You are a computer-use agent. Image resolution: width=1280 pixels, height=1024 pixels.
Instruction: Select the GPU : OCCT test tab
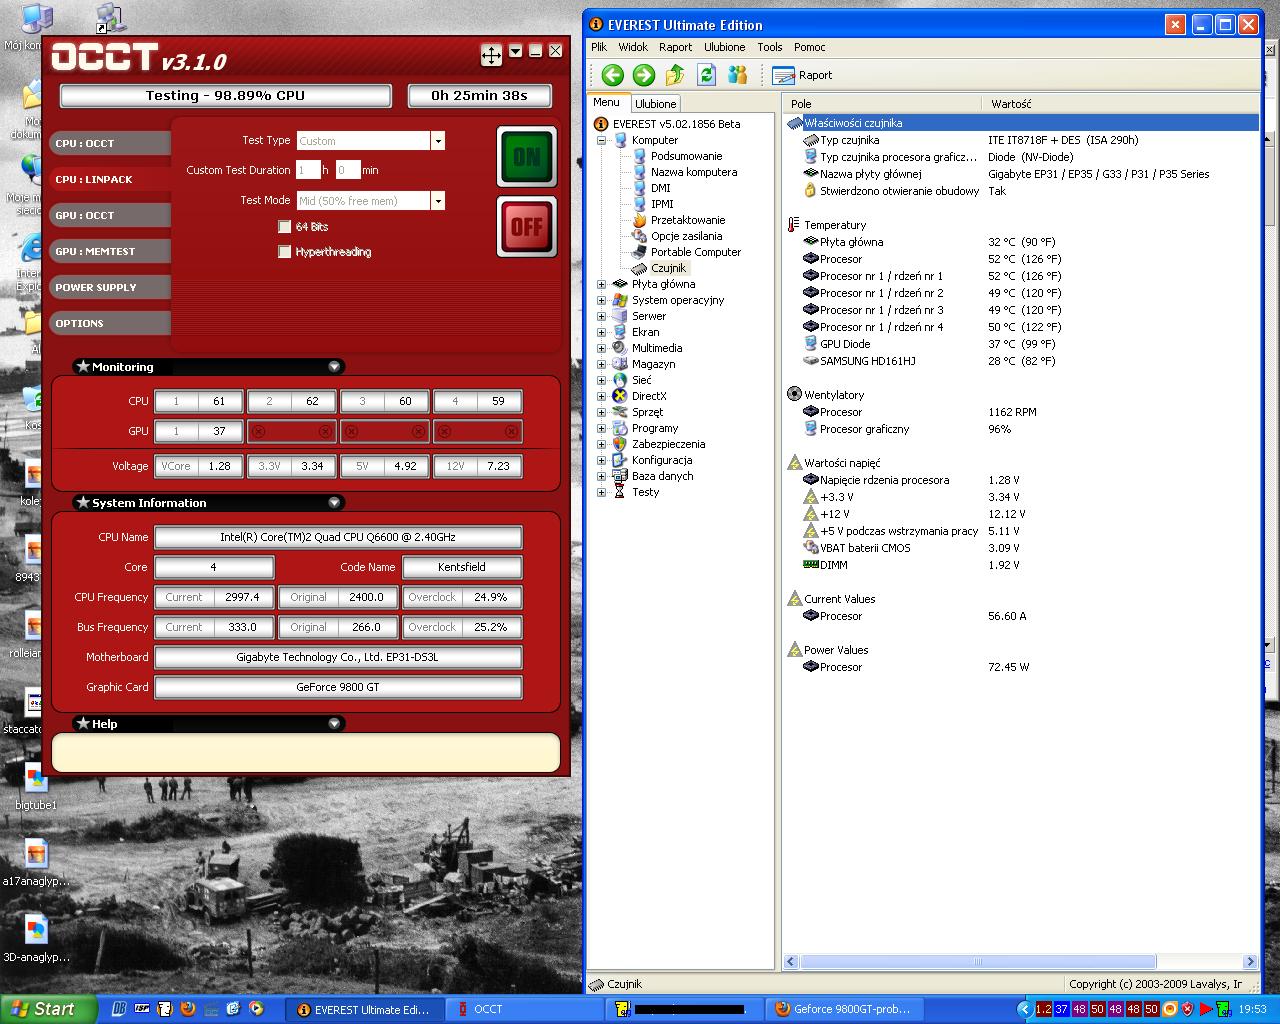110,216
